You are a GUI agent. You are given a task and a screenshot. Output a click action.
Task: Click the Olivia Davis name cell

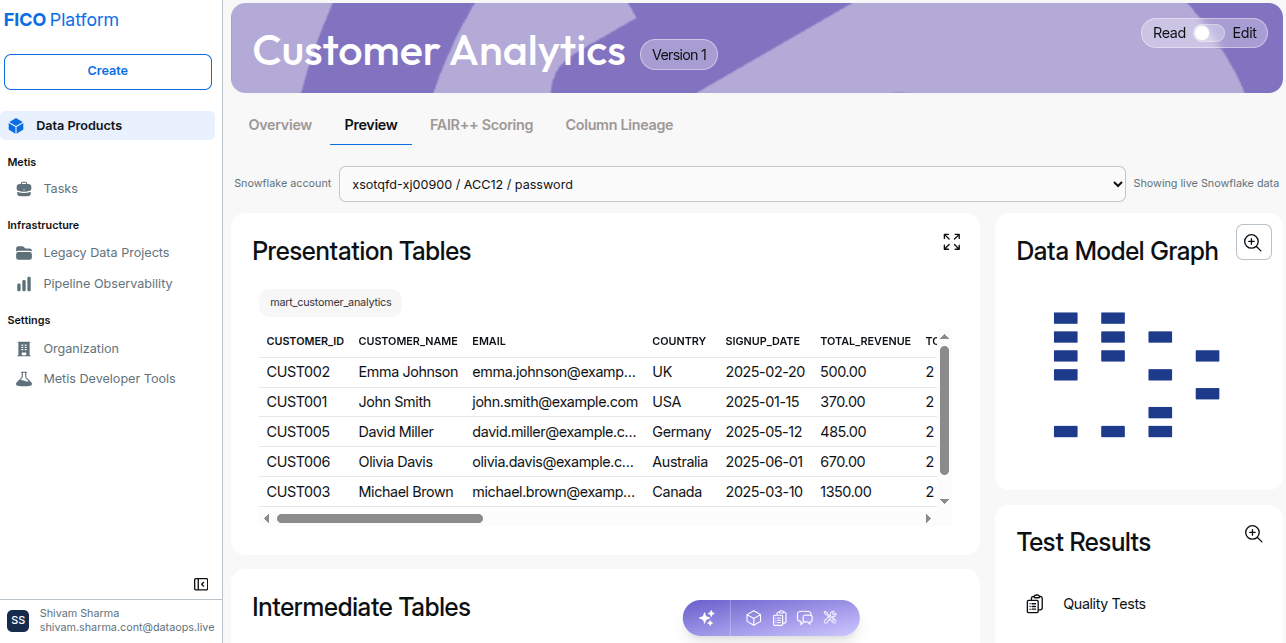point(396,462)
